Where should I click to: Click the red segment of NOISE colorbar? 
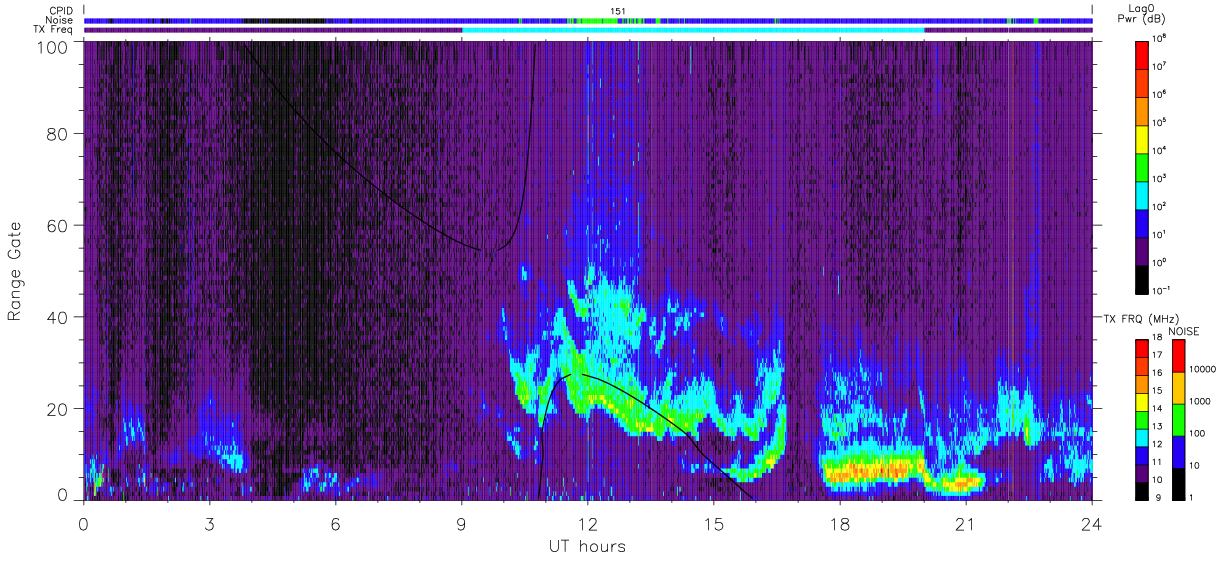(x=1178, y=356)
